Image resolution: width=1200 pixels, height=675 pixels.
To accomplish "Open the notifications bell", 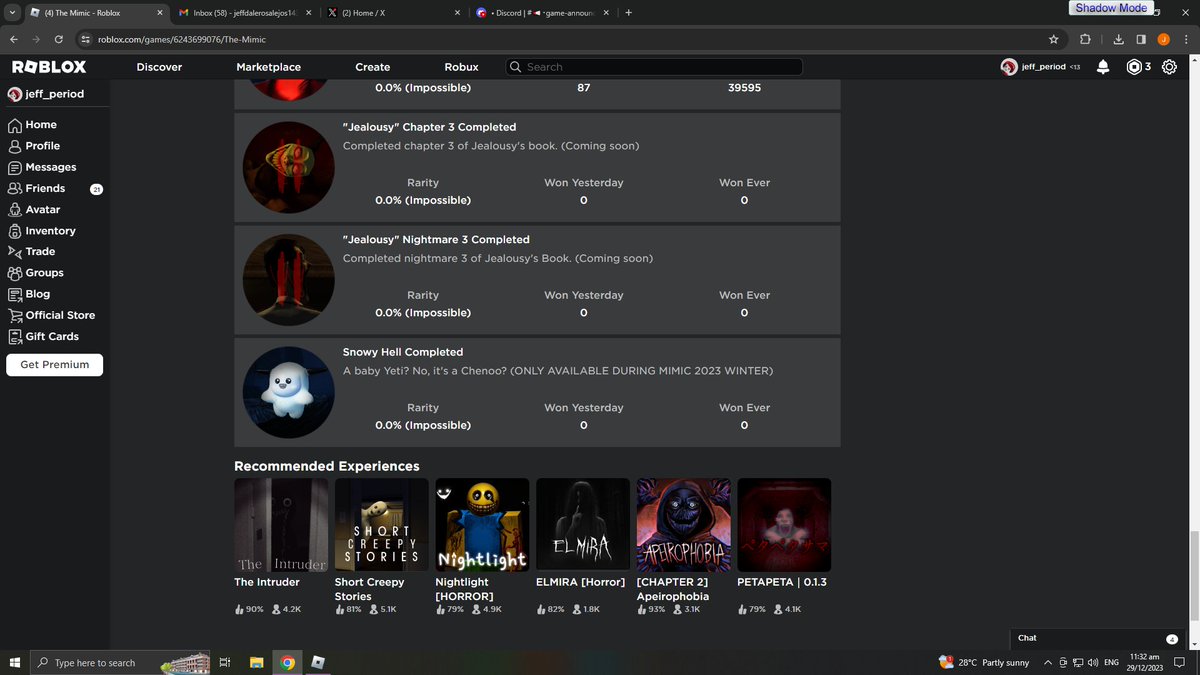I will [x=1103, y=67].
